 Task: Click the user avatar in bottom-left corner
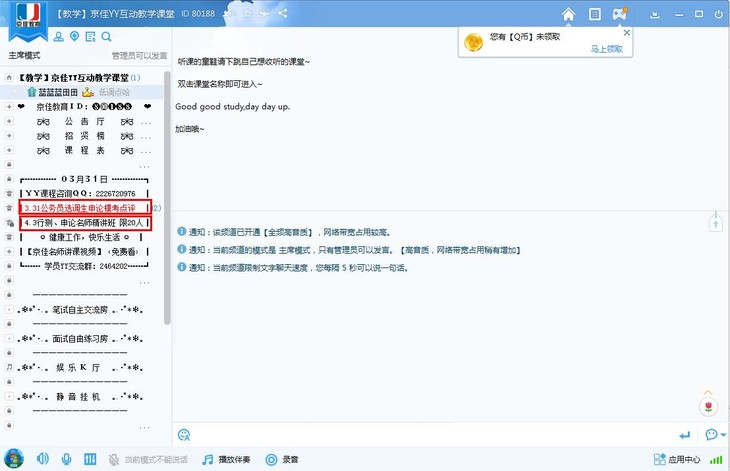tap(14, 459)
